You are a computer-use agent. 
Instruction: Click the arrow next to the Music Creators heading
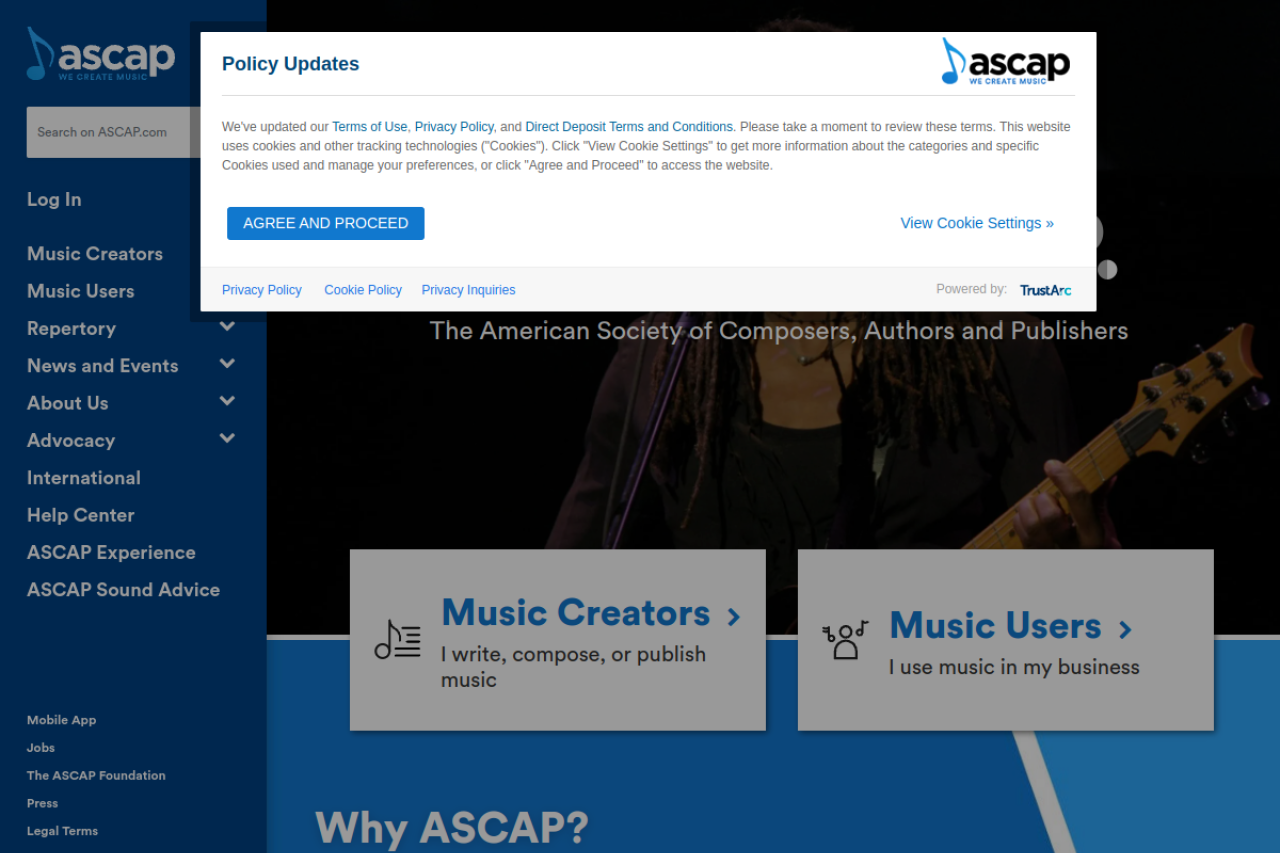(734, 616)
